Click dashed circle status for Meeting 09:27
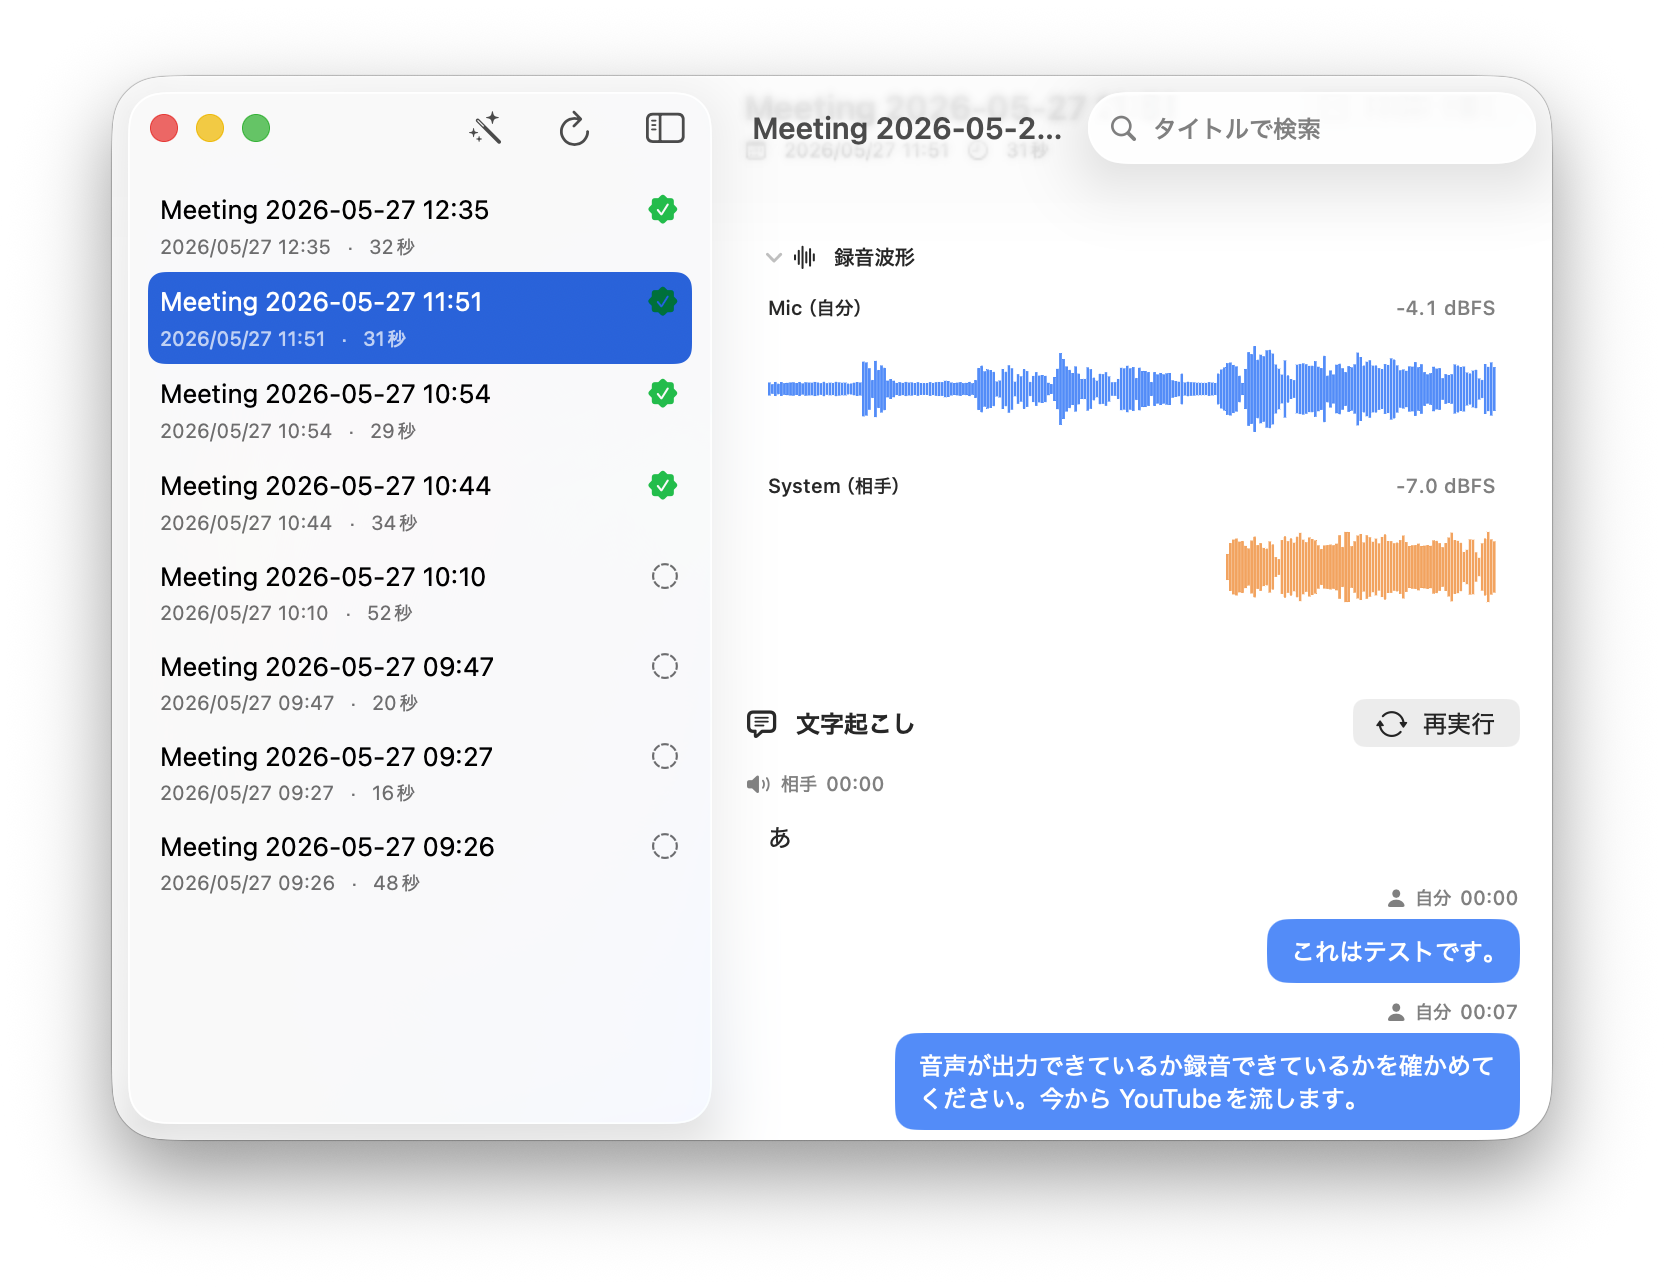The height and width of the screenshot is (1288, 1664). (665, 756)
